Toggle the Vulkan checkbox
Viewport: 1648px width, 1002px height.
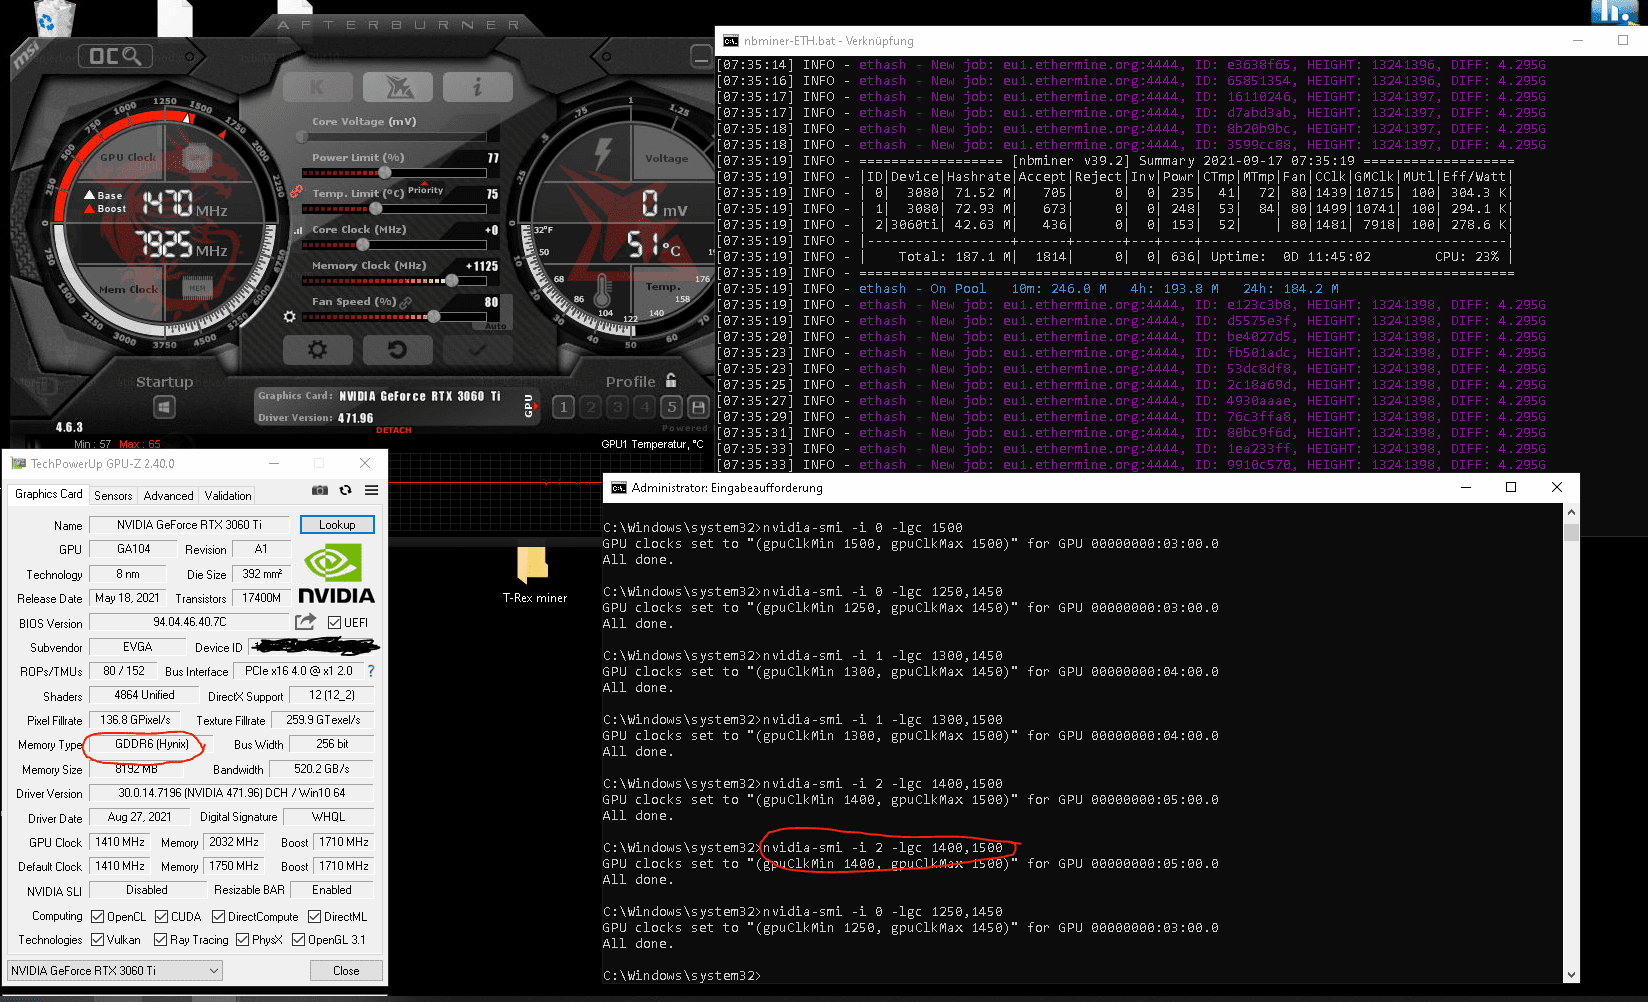97,939
